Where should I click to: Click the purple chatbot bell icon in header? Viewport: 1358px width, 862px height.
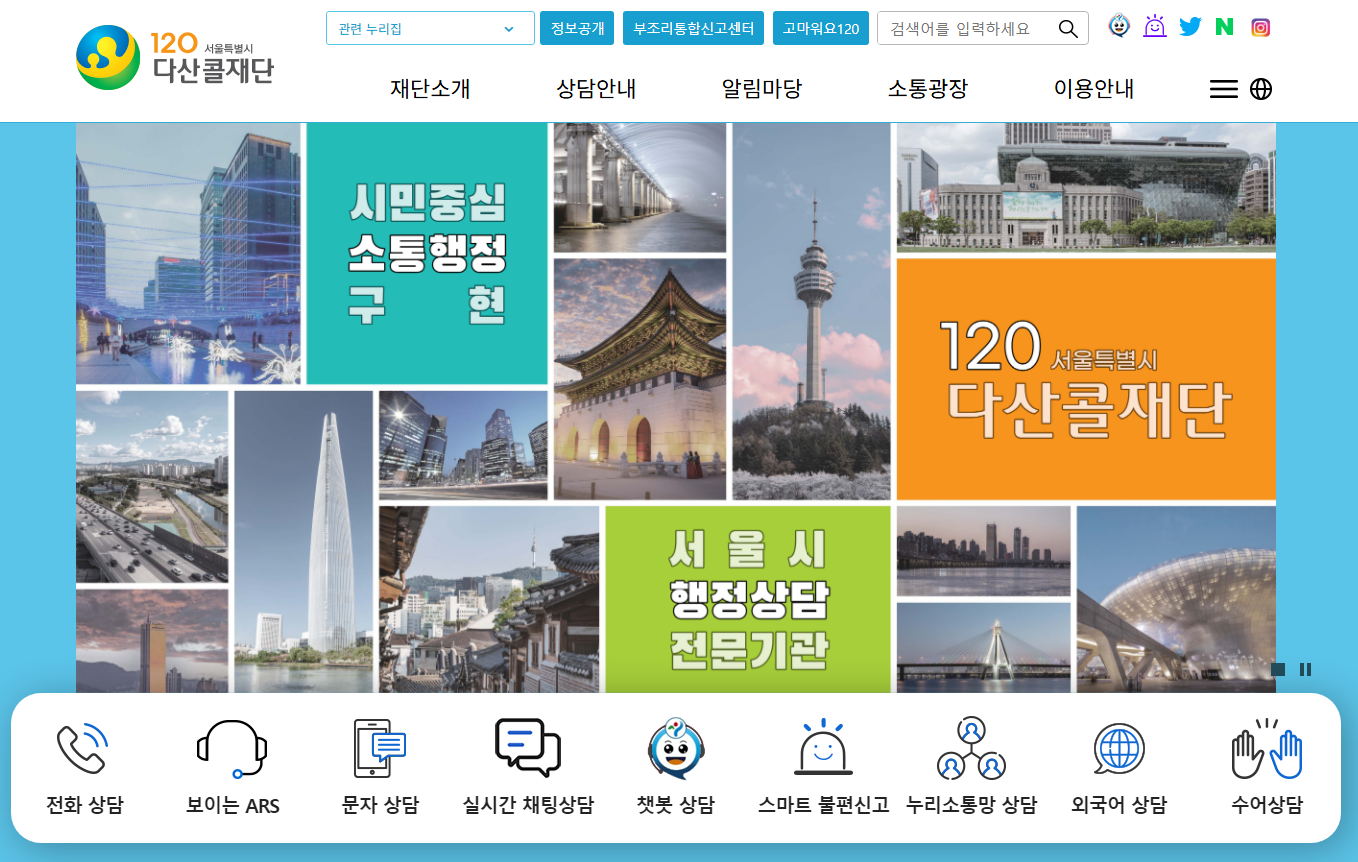(1155, 27)
